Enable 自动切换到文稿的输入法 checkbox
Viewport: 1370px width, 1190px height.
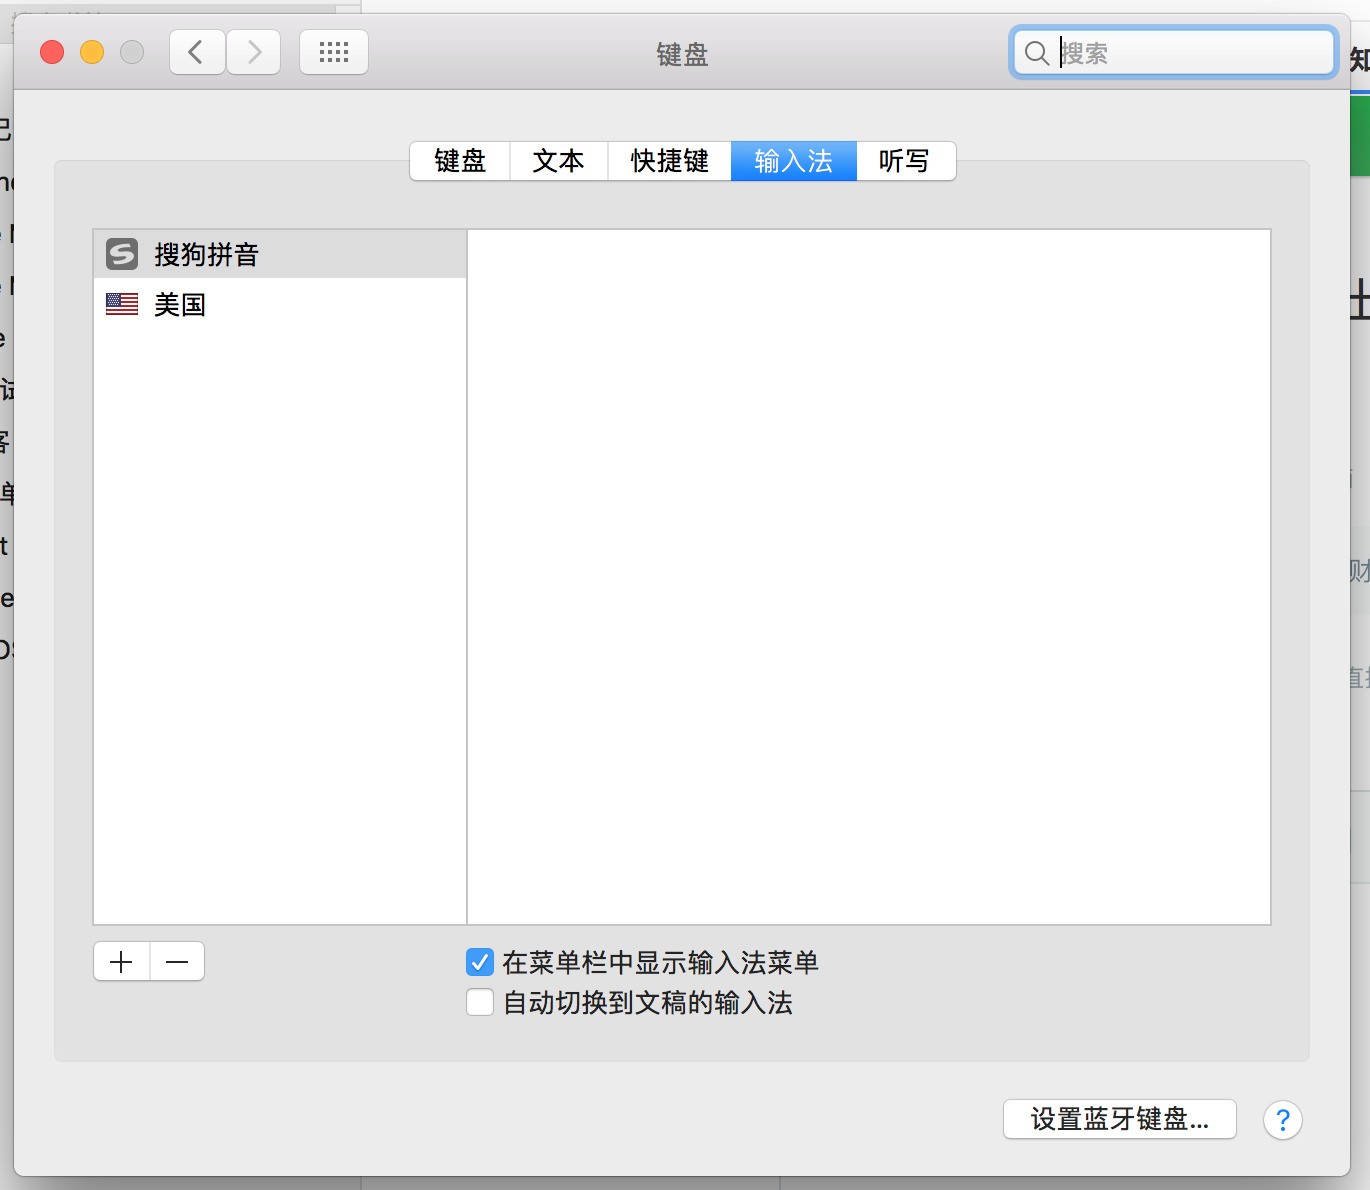tap(480, 1002)
